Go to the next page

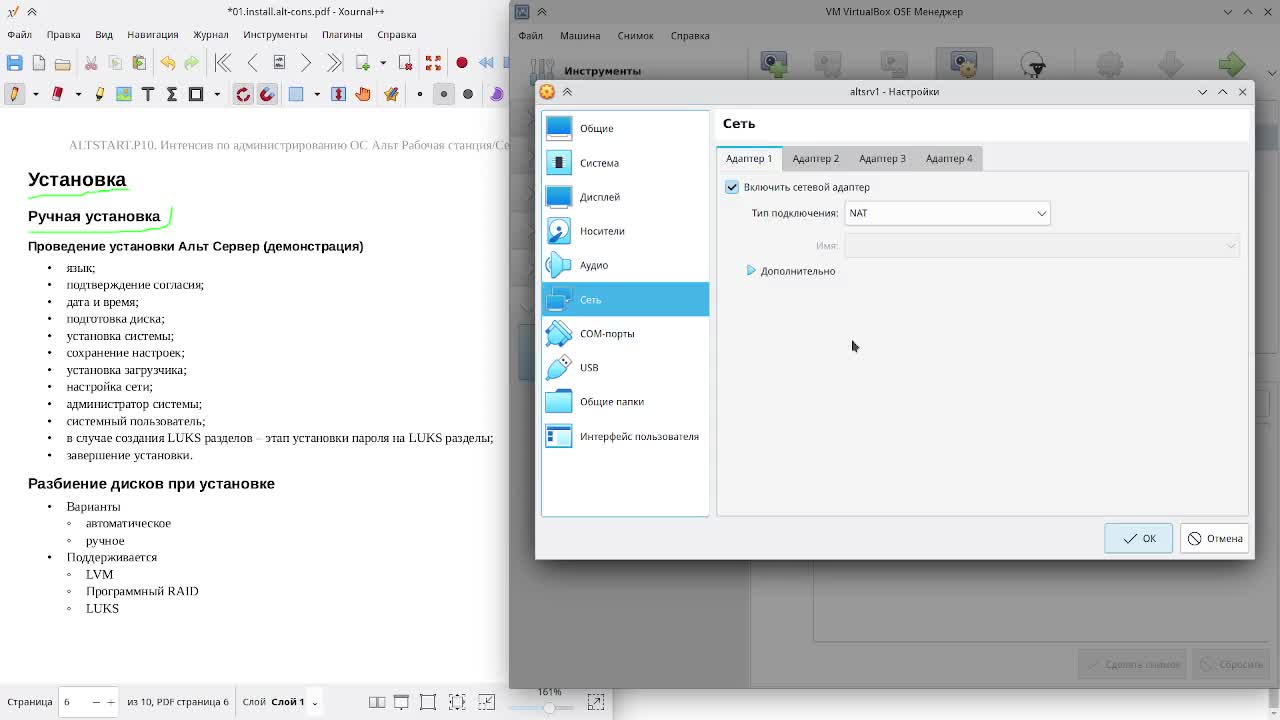306,63
